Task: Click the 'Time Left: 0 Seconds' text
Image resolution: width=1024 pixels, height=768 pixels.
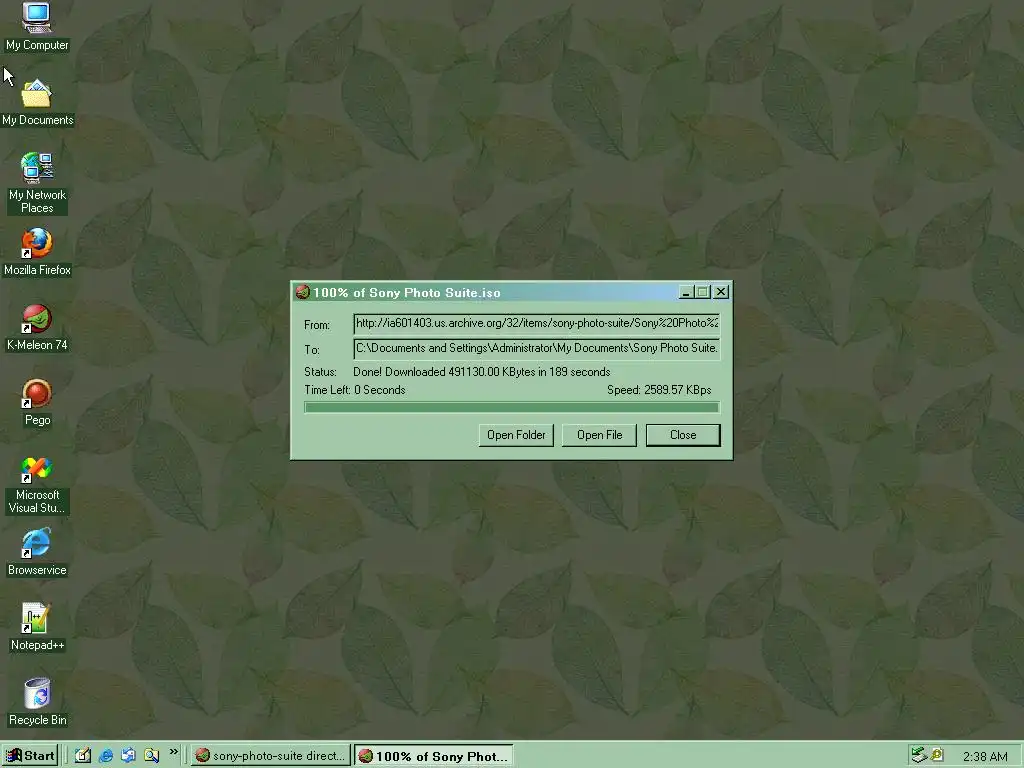Action: pos(355,390)
